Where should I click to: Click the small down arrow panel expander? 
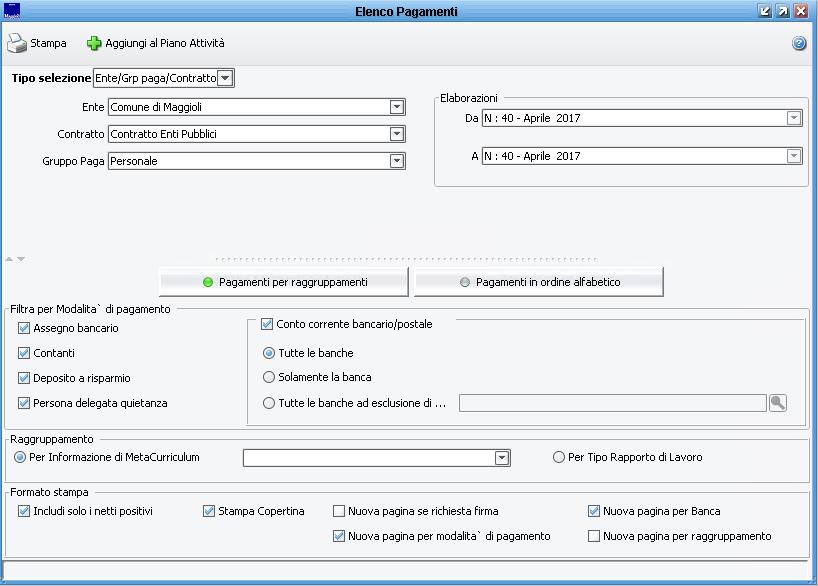(21, 259)
